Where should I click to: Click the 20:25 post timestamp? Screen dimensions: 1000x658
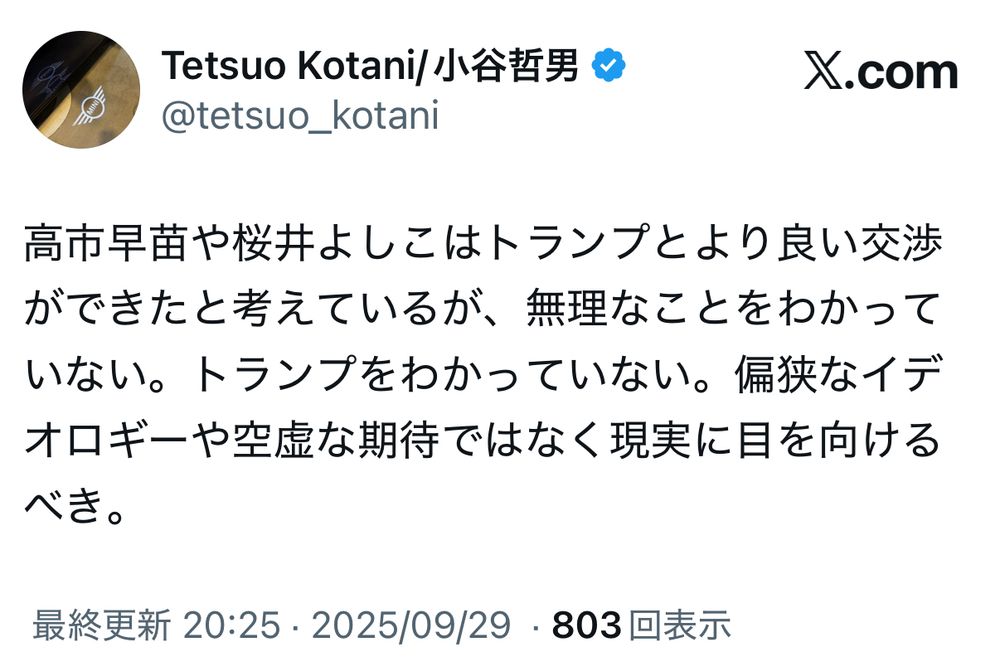click(x=232, y=624)
